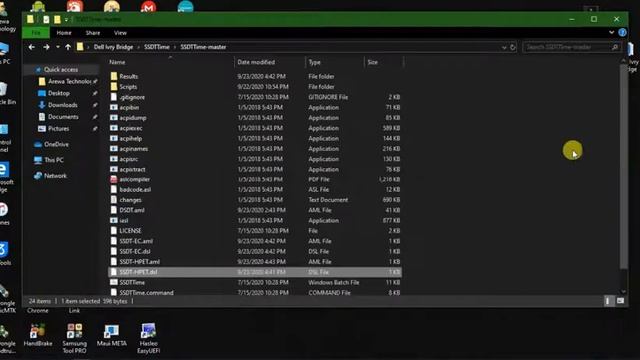Switch to details view in status bar
Viewport: 640px width, 360px height.
[x=607, y=301]
